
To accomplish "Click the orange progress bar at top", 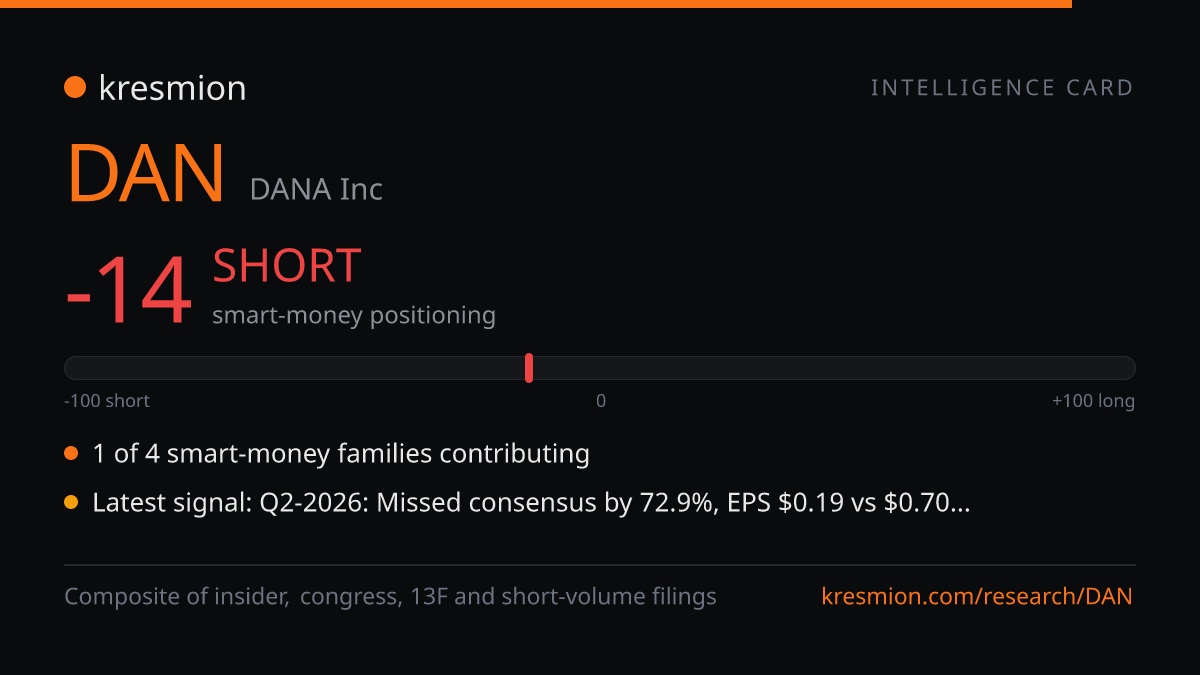I will (x=536, y=4).
